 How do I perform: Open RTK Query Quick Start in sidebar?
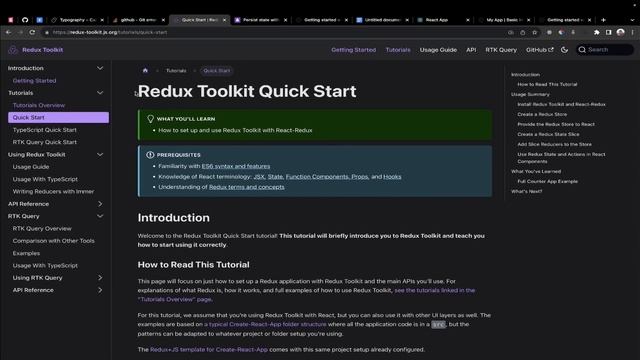point(44,142)
